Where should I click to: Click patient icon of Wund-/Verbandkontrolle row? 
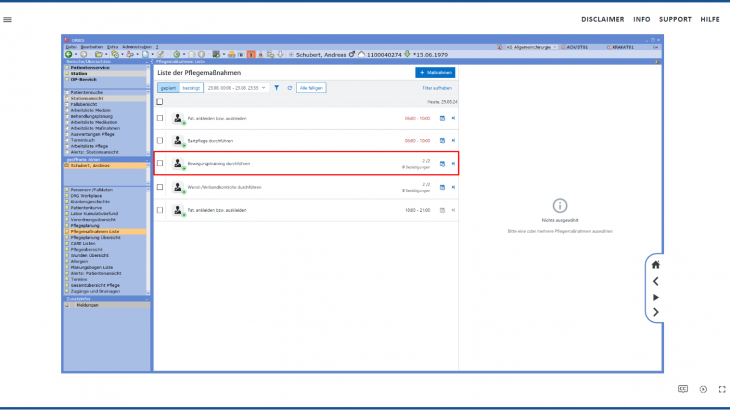pyautogui.click(x=178, y=186)
